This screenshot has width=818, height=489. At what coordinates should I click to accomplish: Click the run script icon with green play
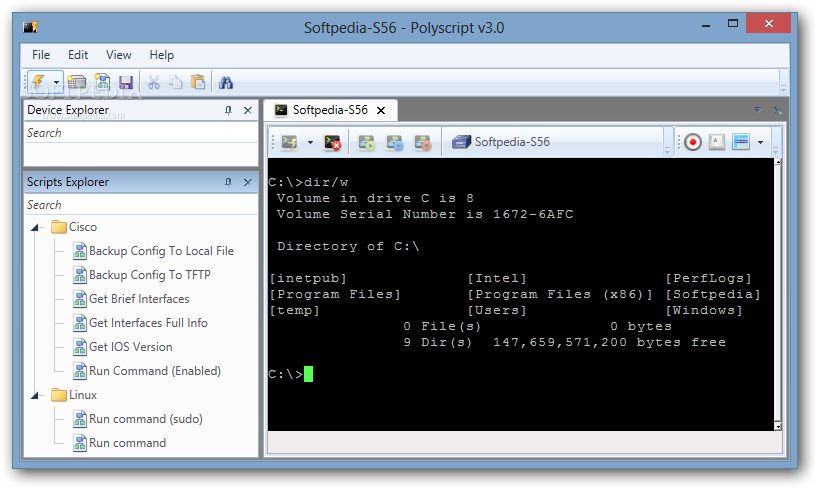pos(367,142)
